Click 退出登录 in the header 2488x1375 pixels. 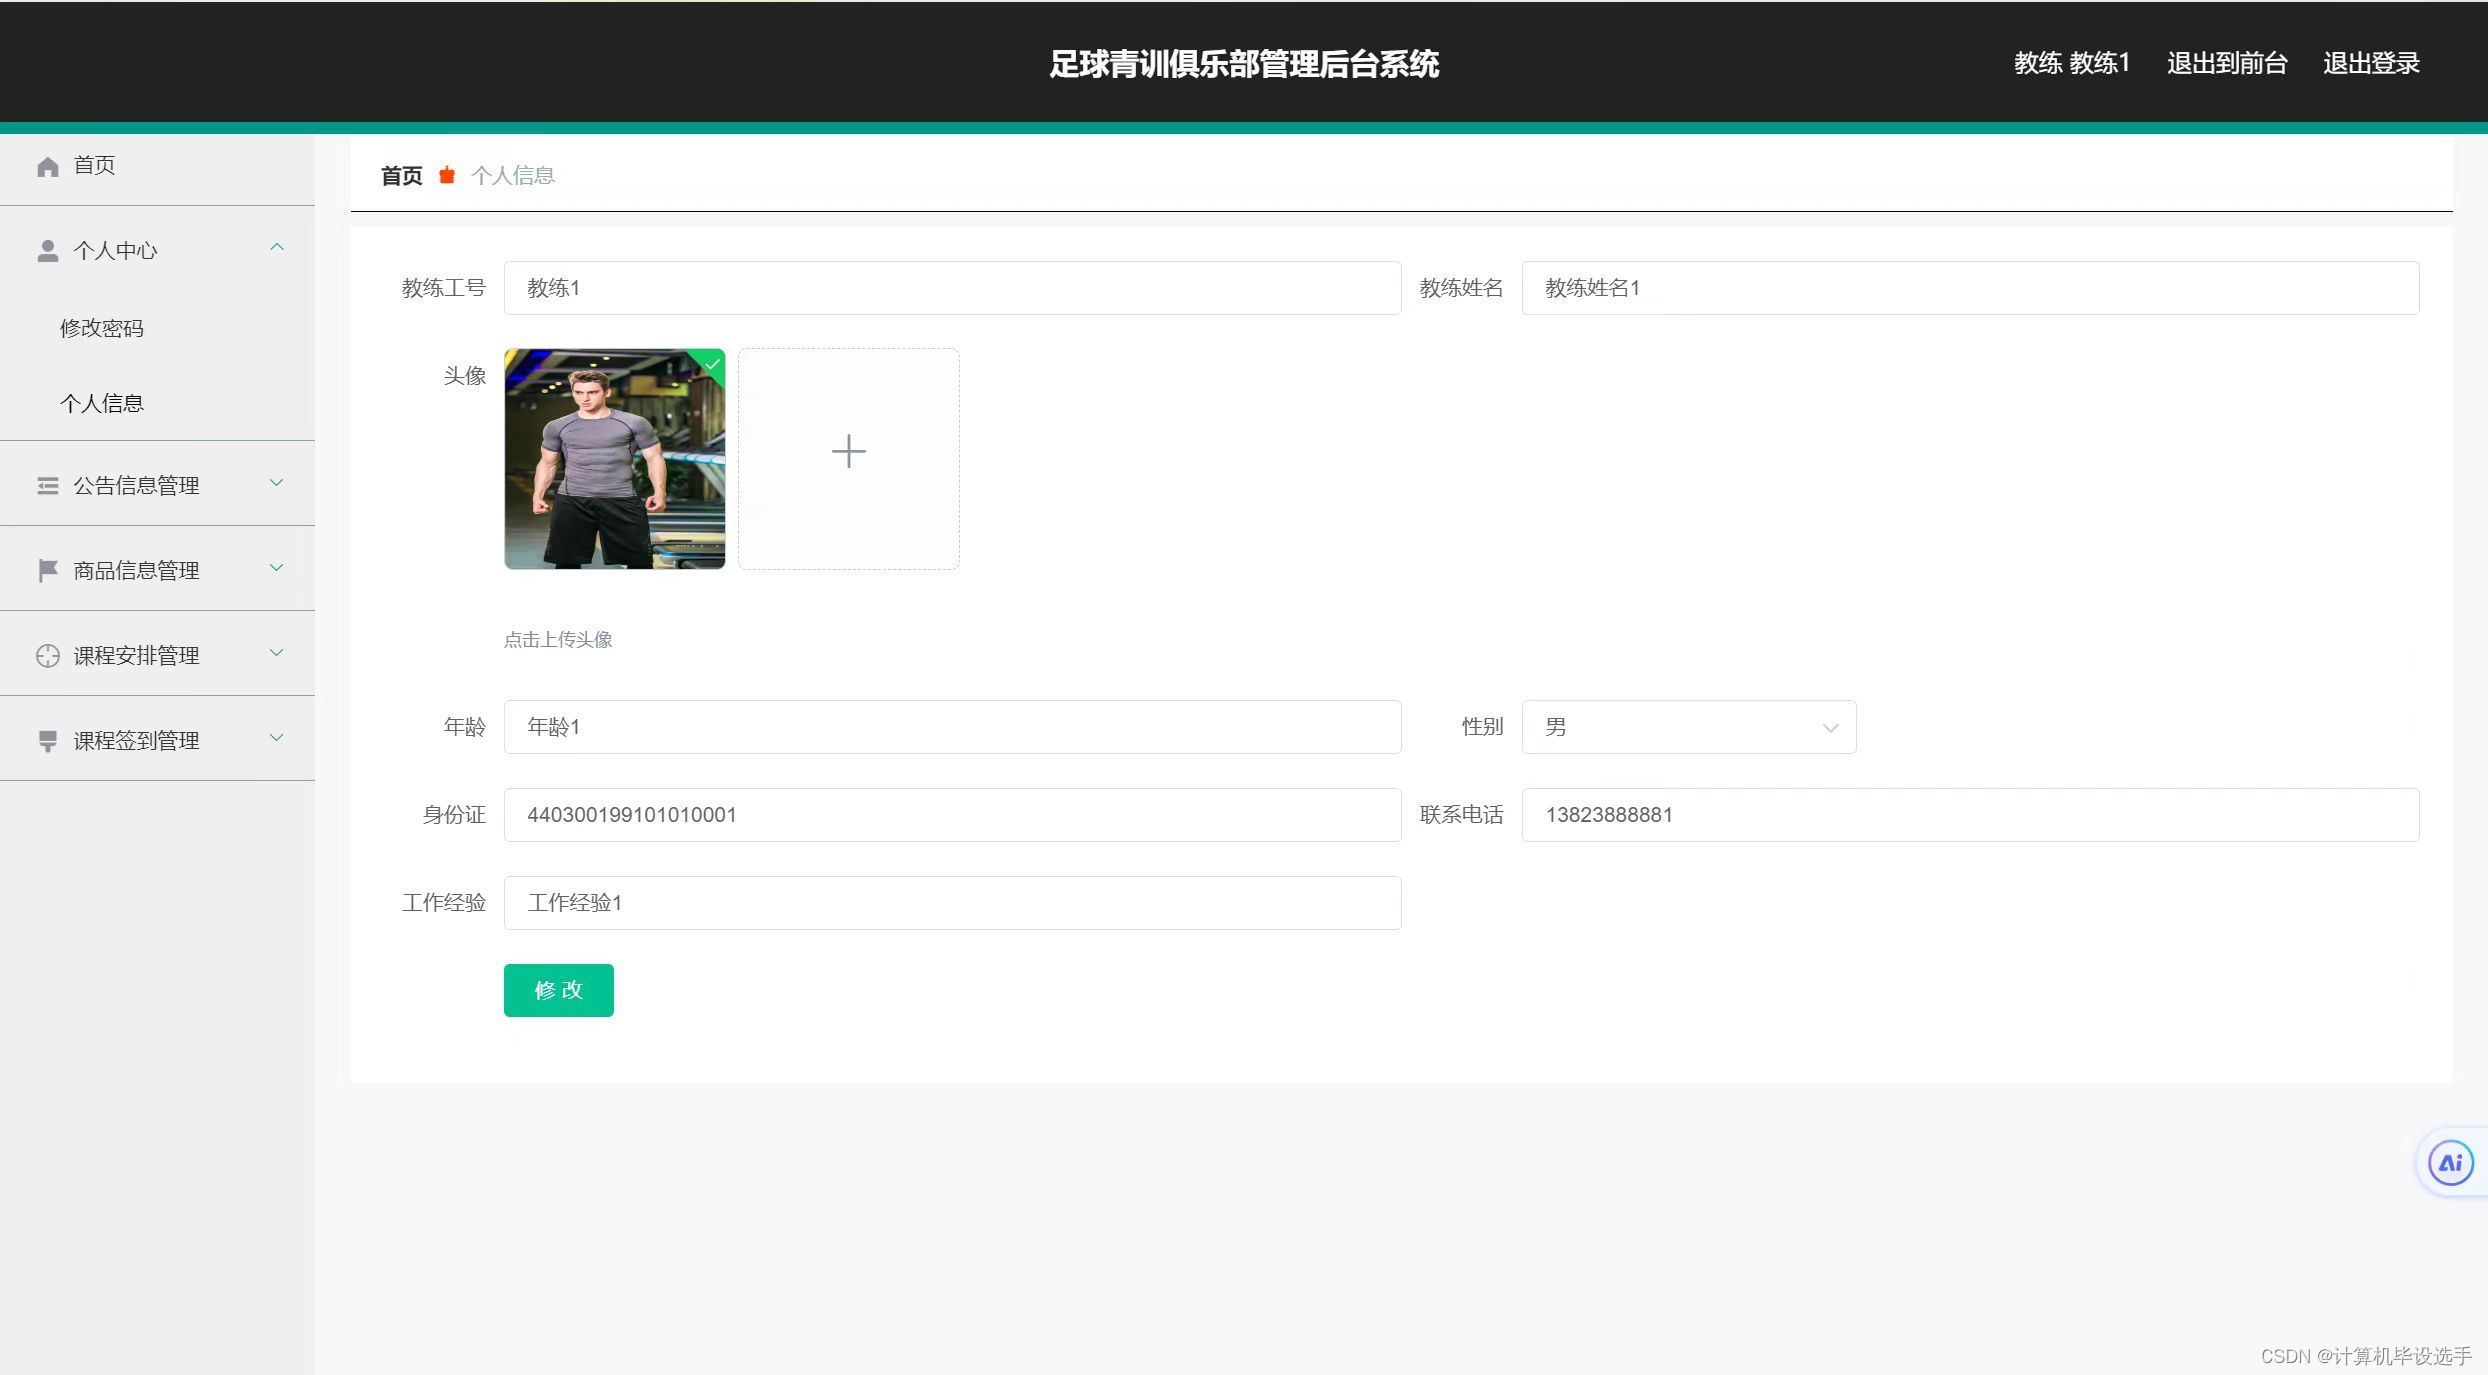2371,63
